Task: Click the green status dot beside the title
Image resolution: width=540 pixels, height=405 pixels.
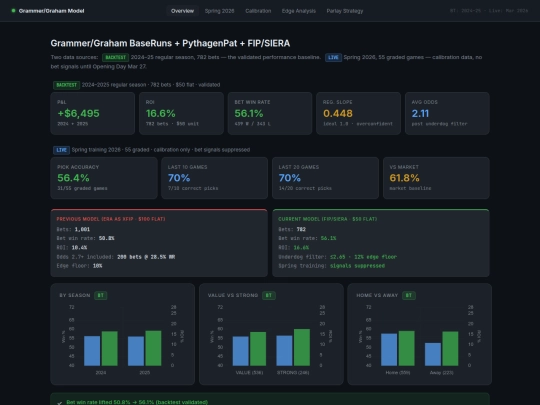Action: pos(13,11)
